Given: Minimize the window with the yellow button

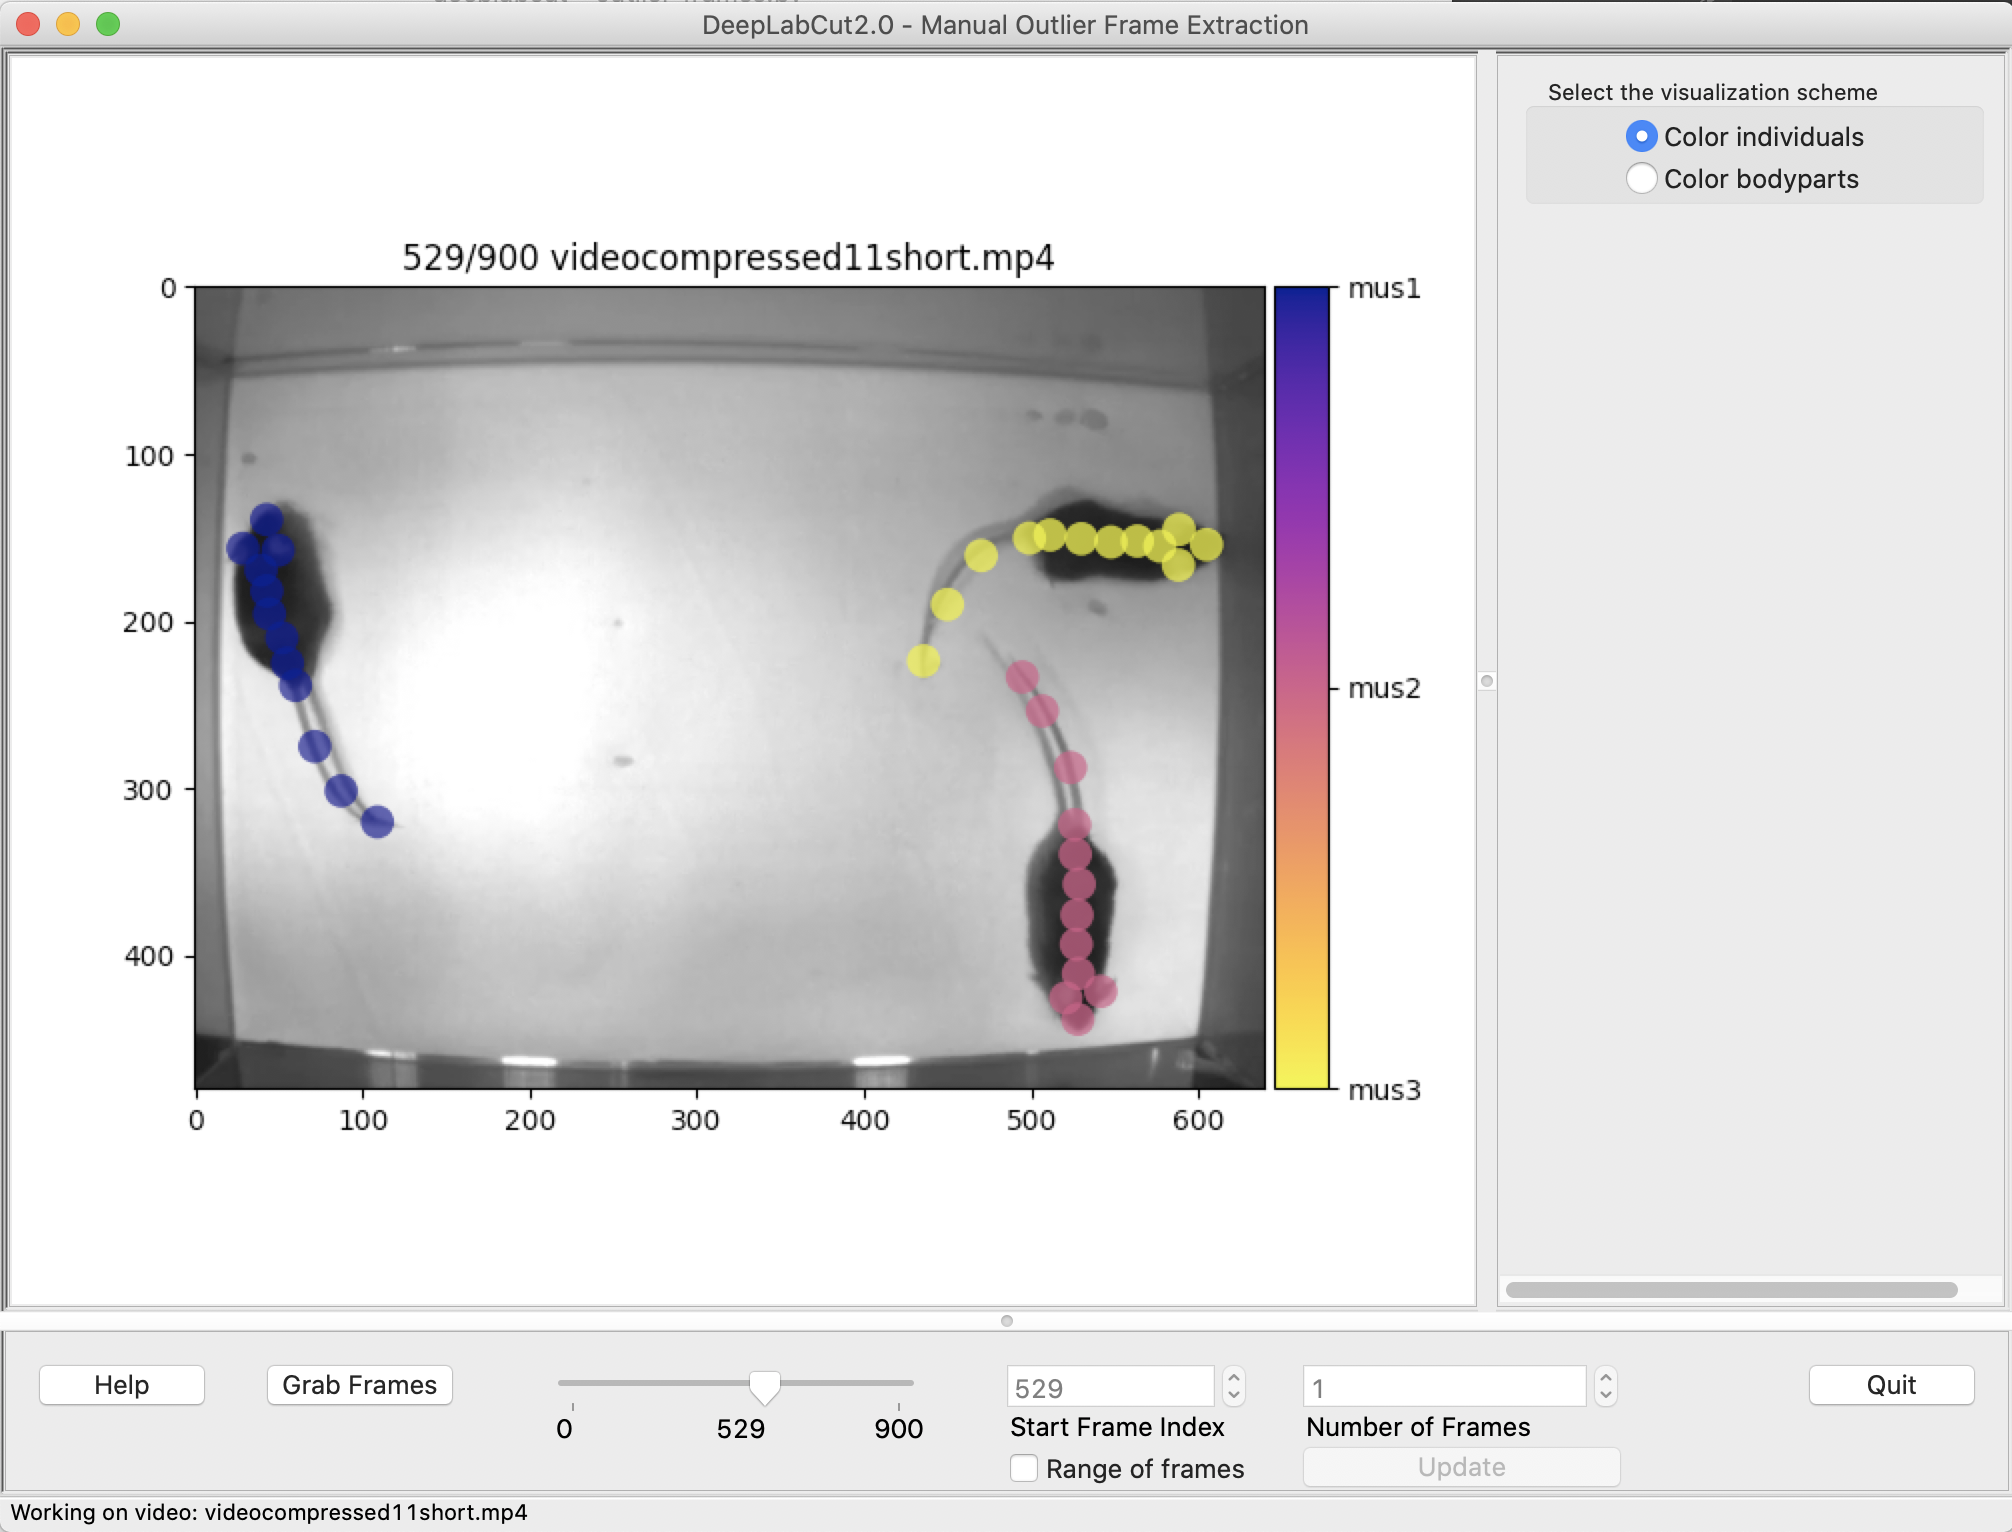Looking at the screenshot, I should tap(68, 24).
